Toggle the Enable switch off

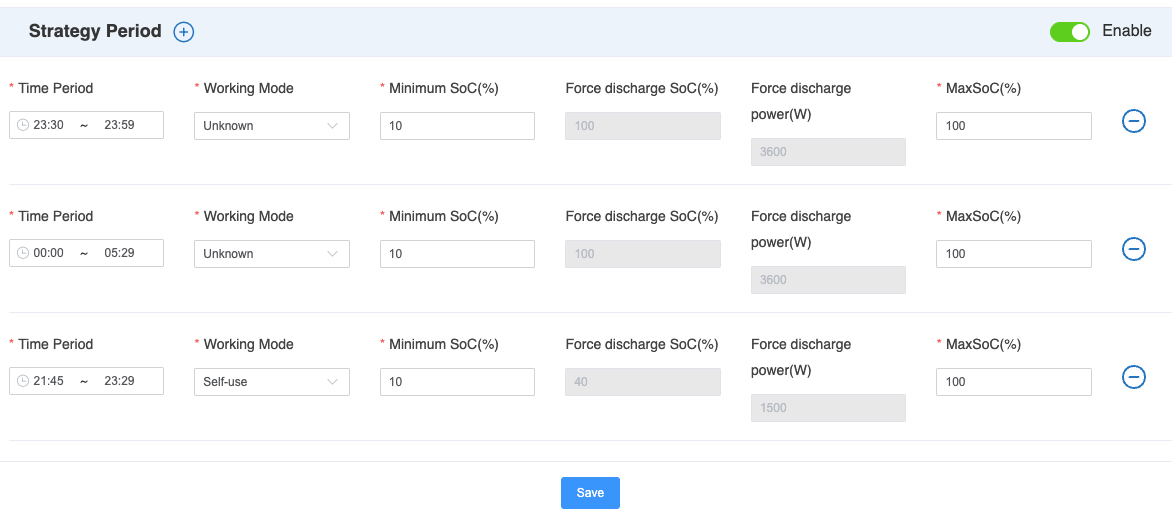[x=1069, y=32]
